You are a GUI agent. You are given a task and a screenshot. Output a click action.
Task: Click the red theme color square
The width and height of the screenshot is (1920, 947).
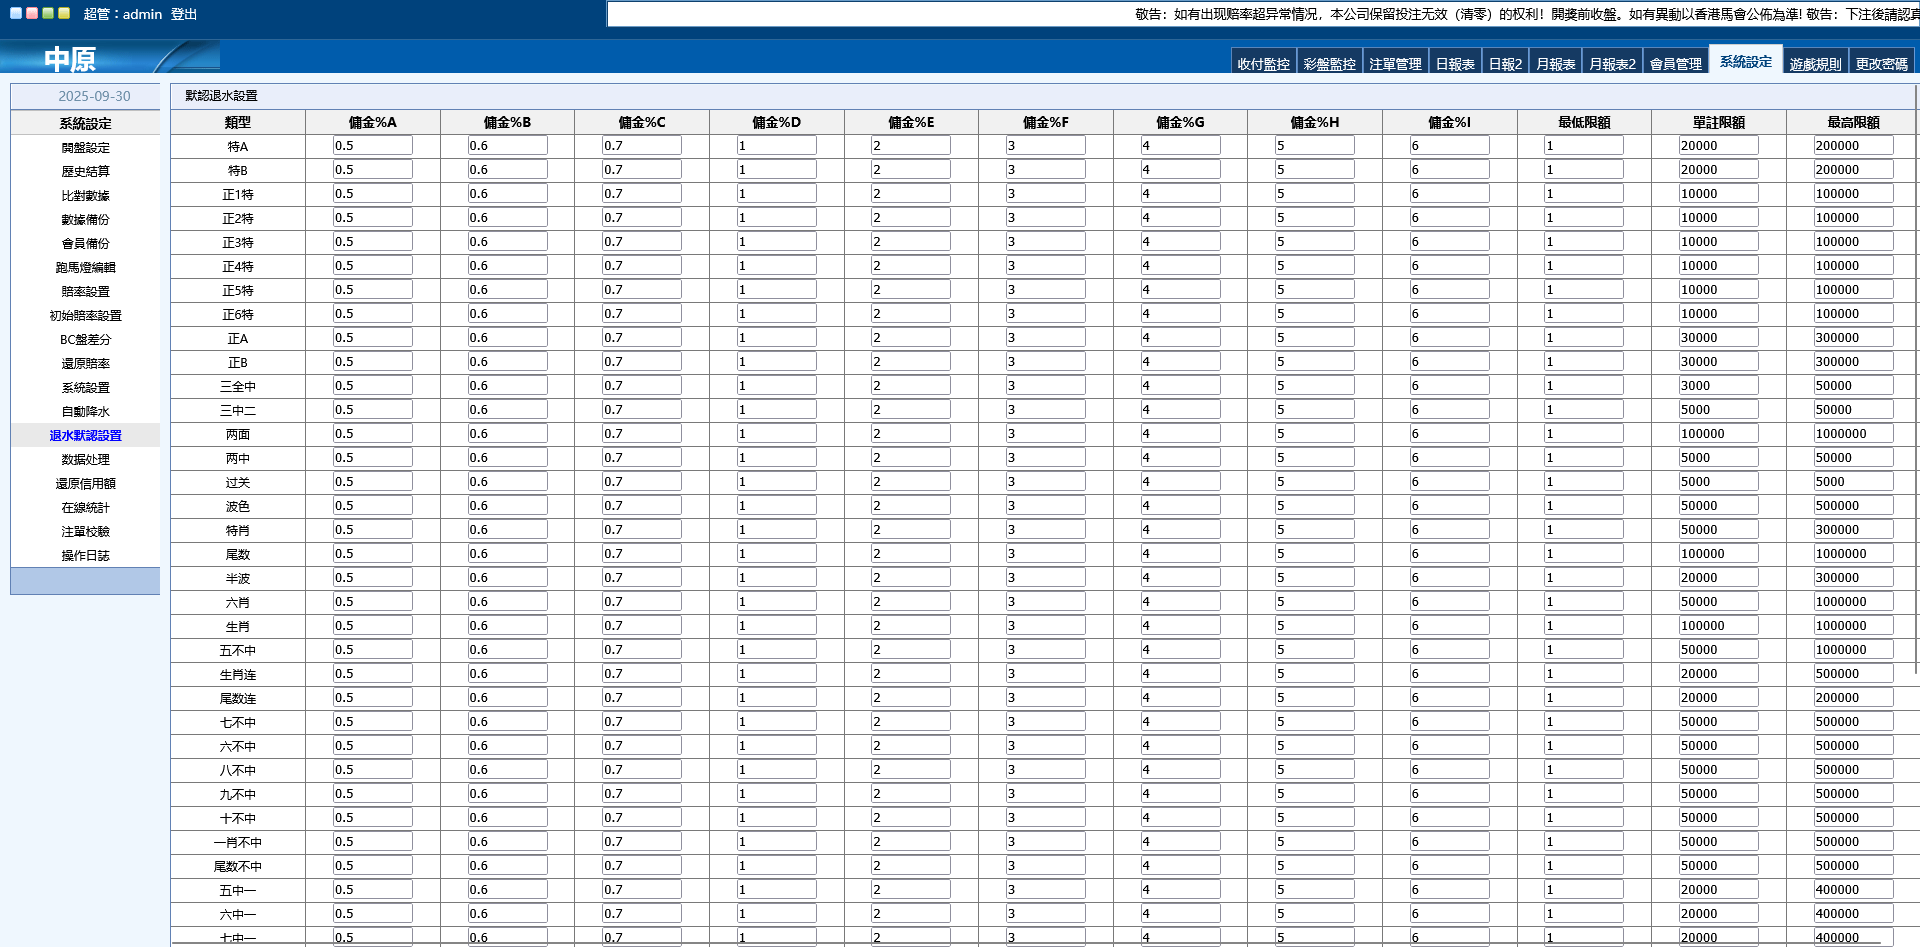[32, 14]
